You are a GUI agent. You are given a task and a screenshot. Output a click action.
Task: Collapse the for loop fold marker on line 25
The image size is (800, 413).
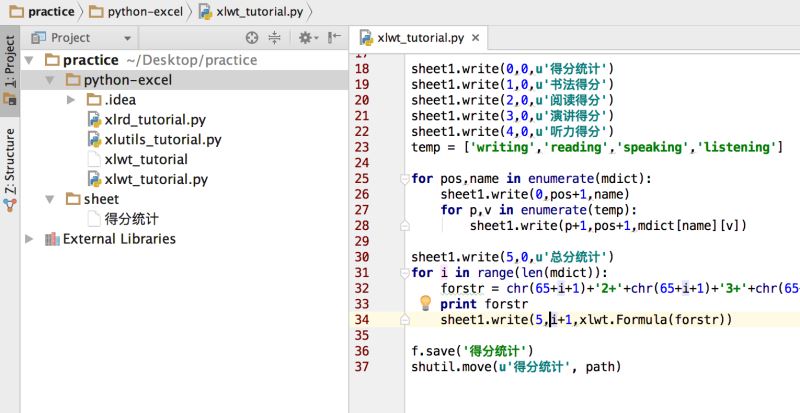pyautogui.click(x=405, y=179)
